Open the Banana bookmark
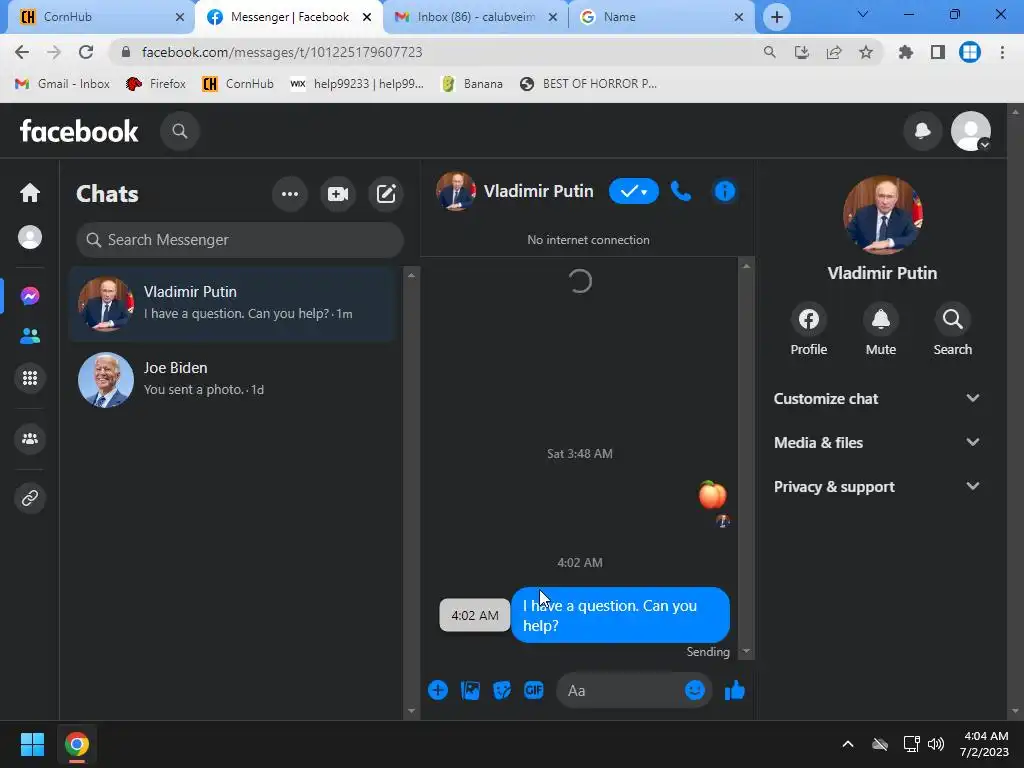The height and width of the screenshot is (768, 1024). [472, 84]
